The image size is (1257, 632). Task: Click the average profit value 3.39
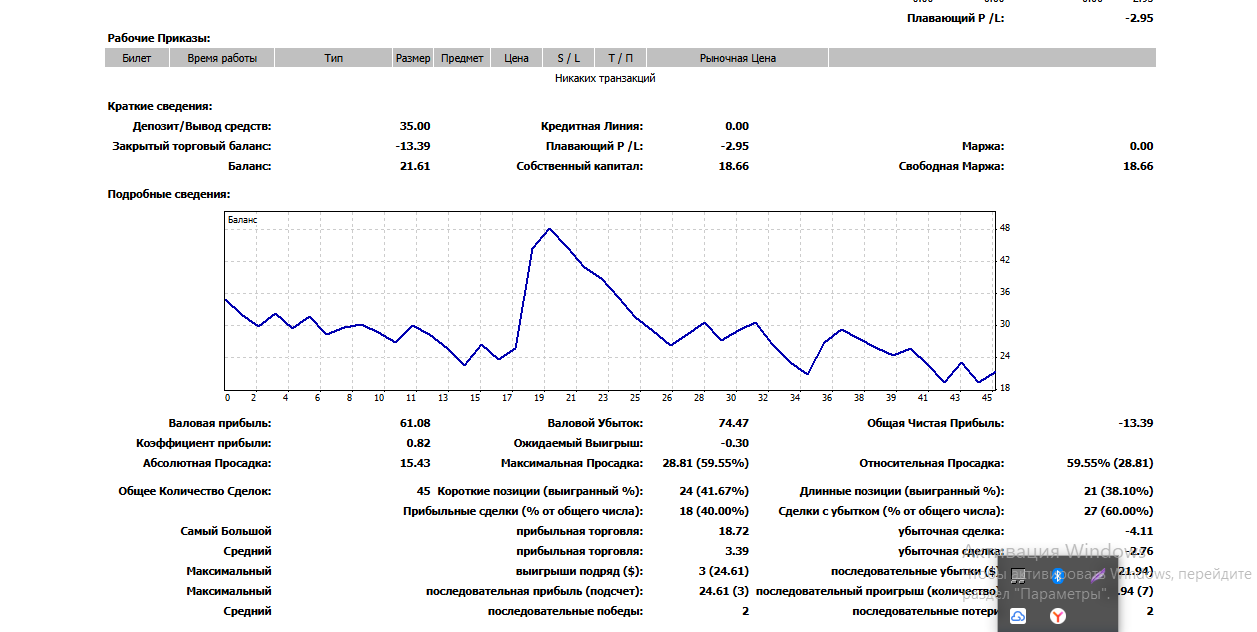point(737,551)
